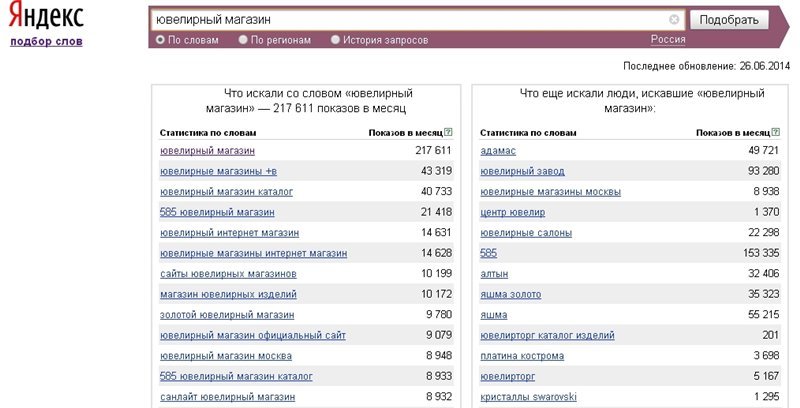
Task: Open the центр ювелир link
Action: tap(513, 212)
